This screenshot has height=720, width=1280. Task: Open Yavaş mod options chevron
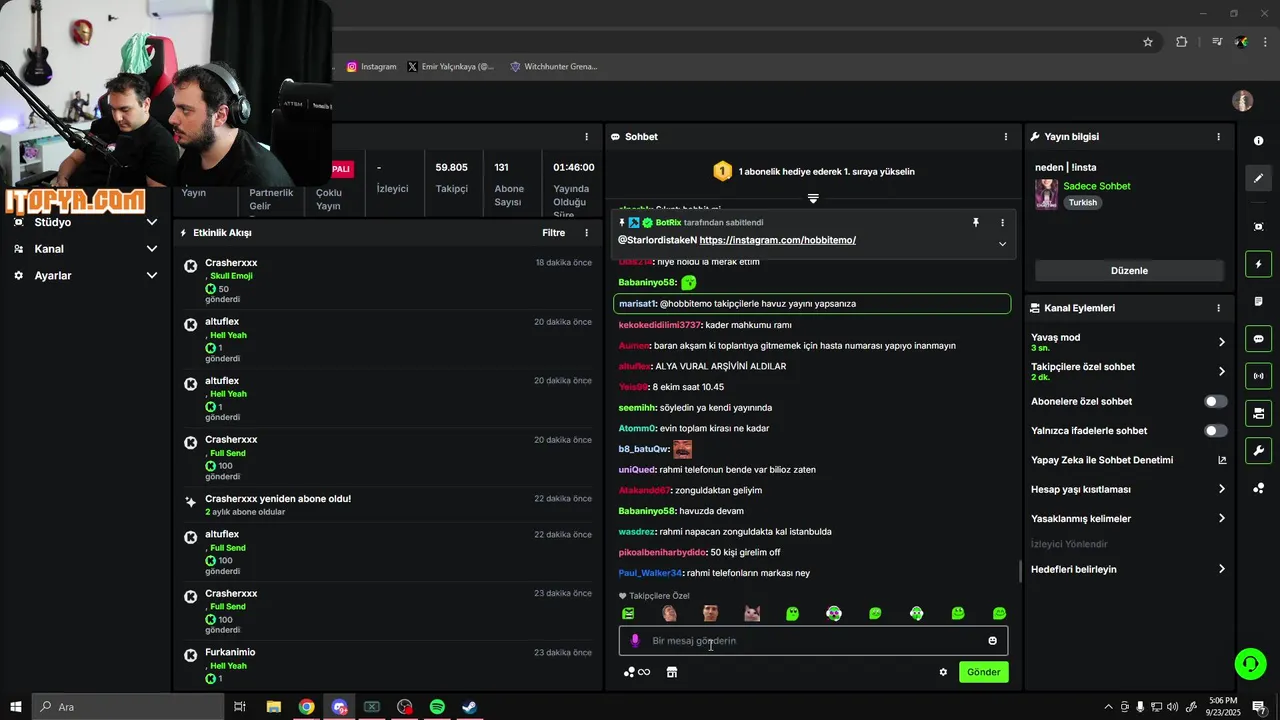click(1221, 342)
